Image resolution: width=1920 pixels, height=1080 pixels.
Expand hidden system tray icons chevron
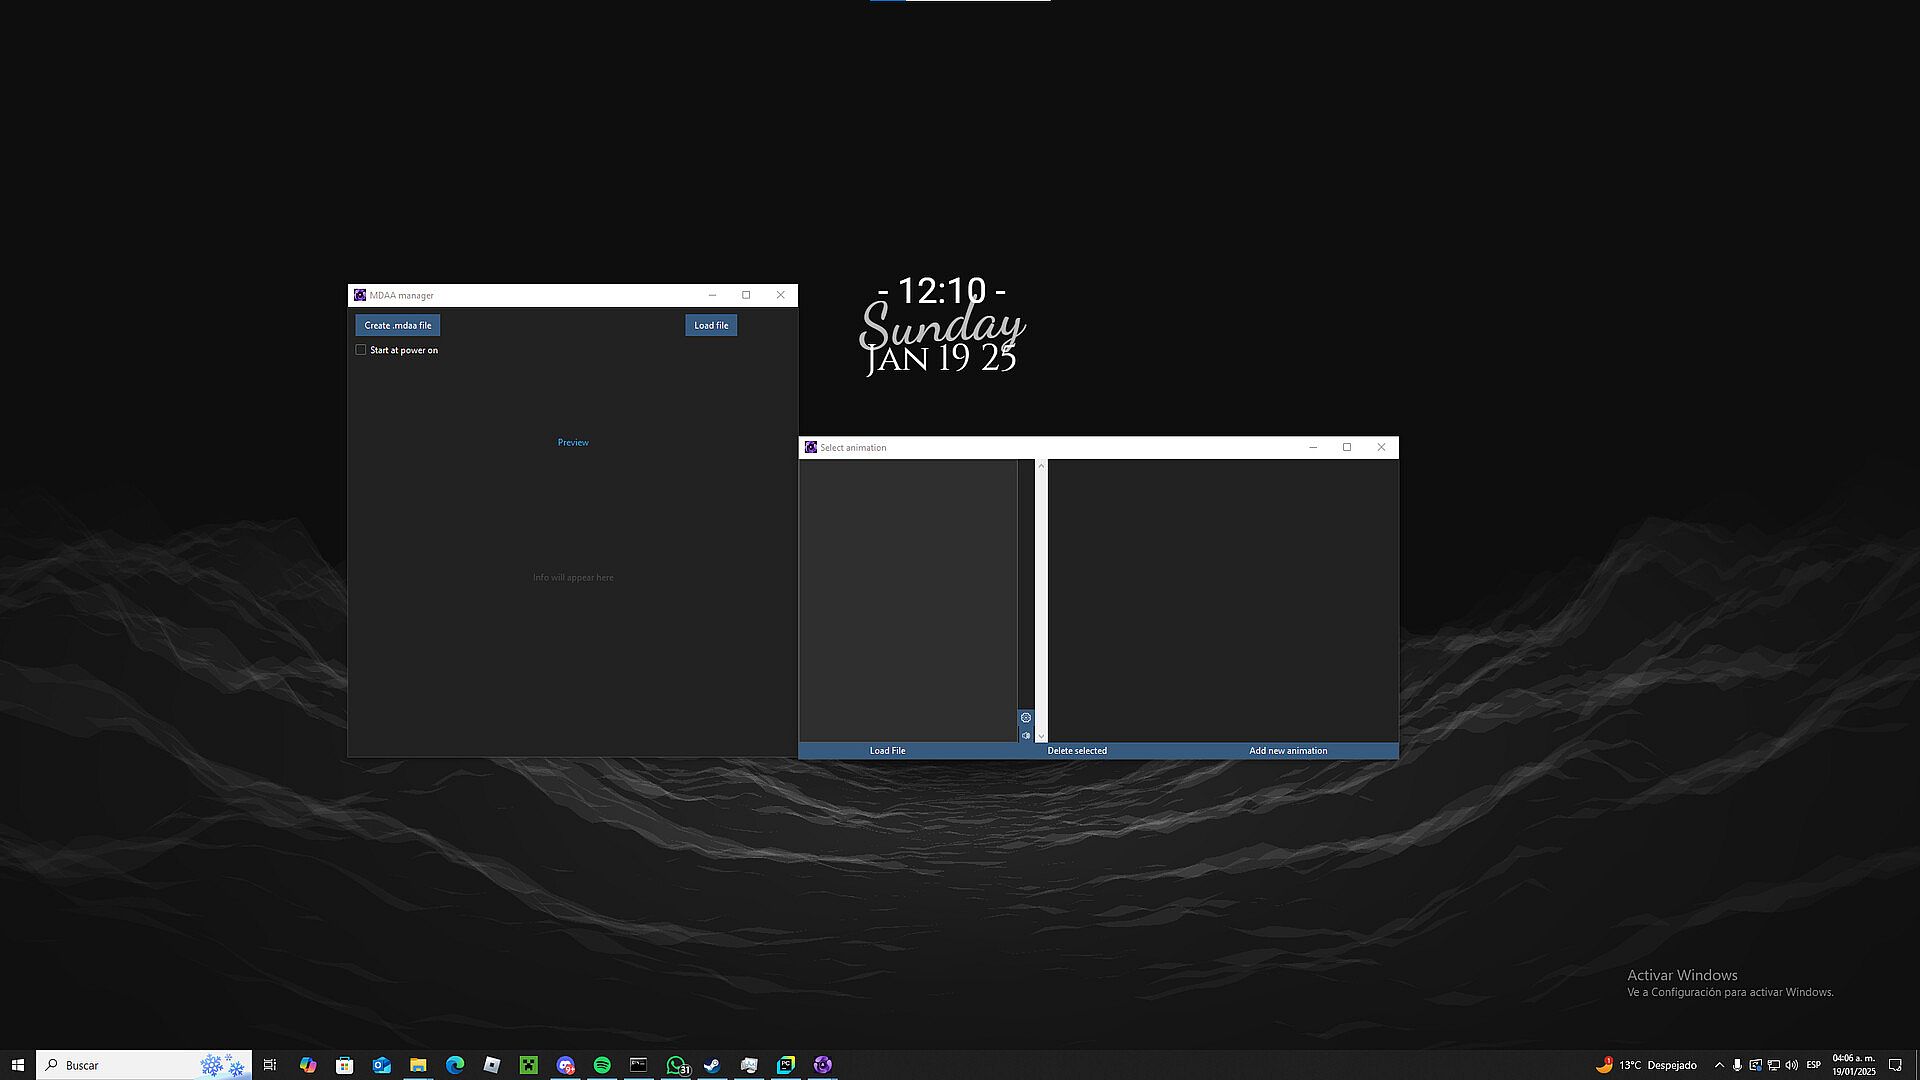point(1719,1065)
